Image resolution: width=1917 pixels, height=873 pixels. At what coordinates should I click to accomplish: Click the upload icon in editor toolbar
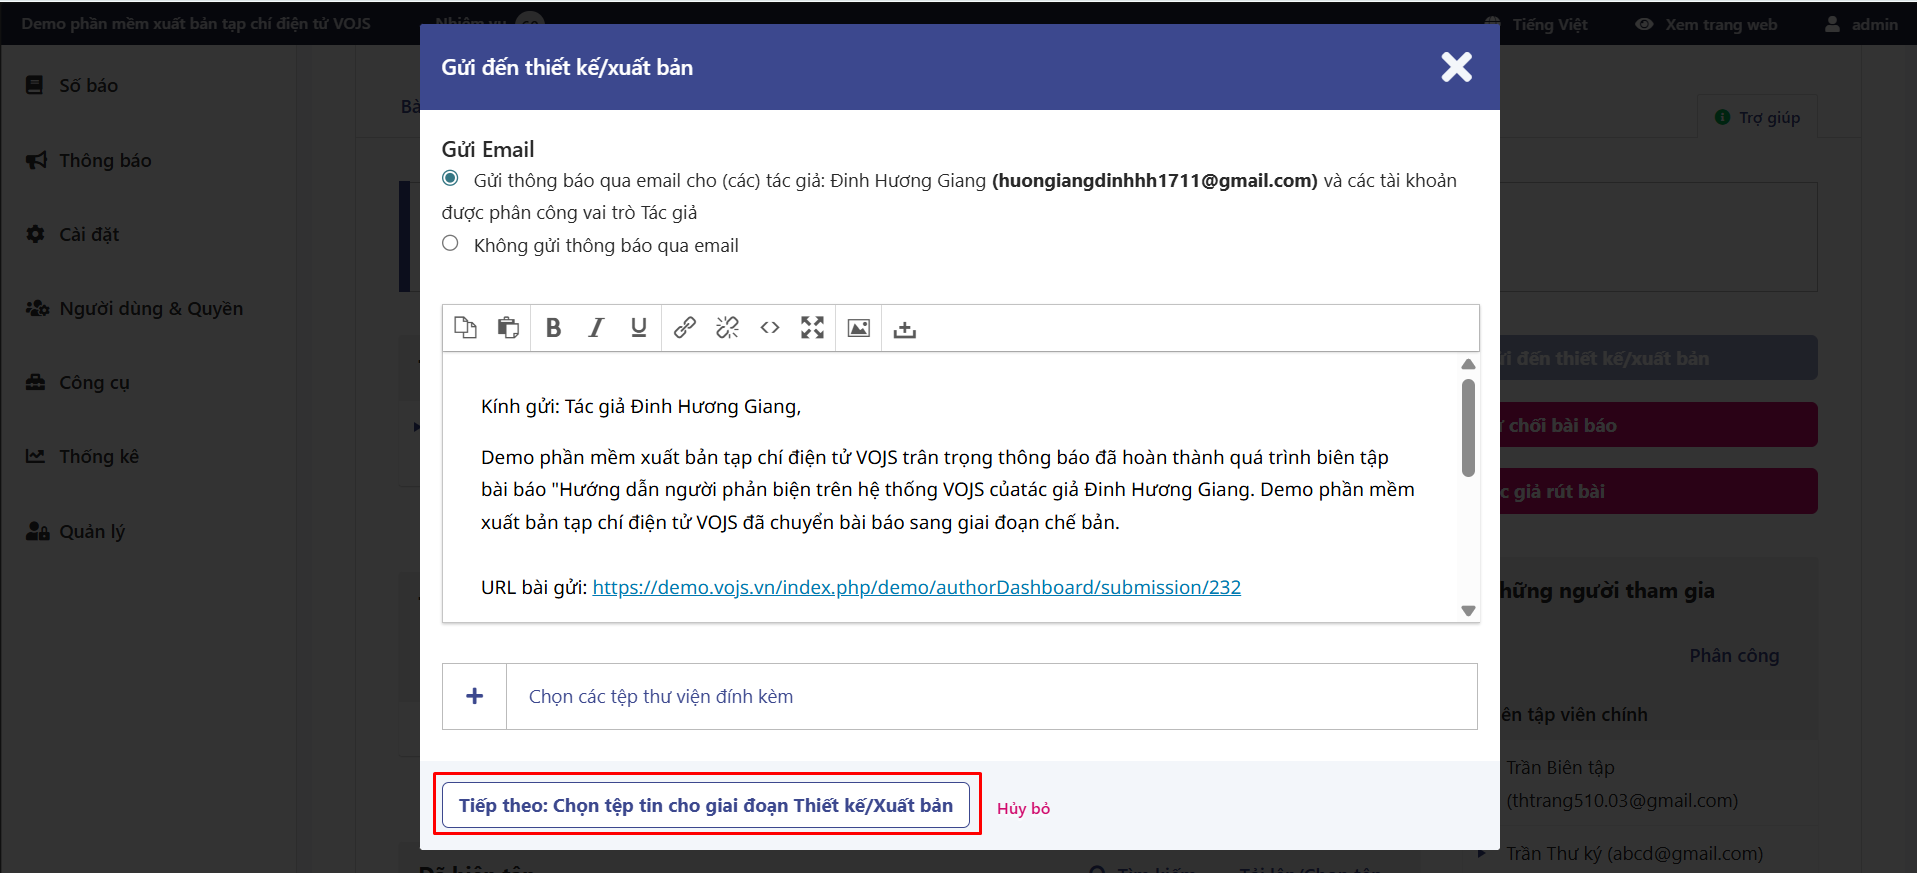[x=905, y=329]
